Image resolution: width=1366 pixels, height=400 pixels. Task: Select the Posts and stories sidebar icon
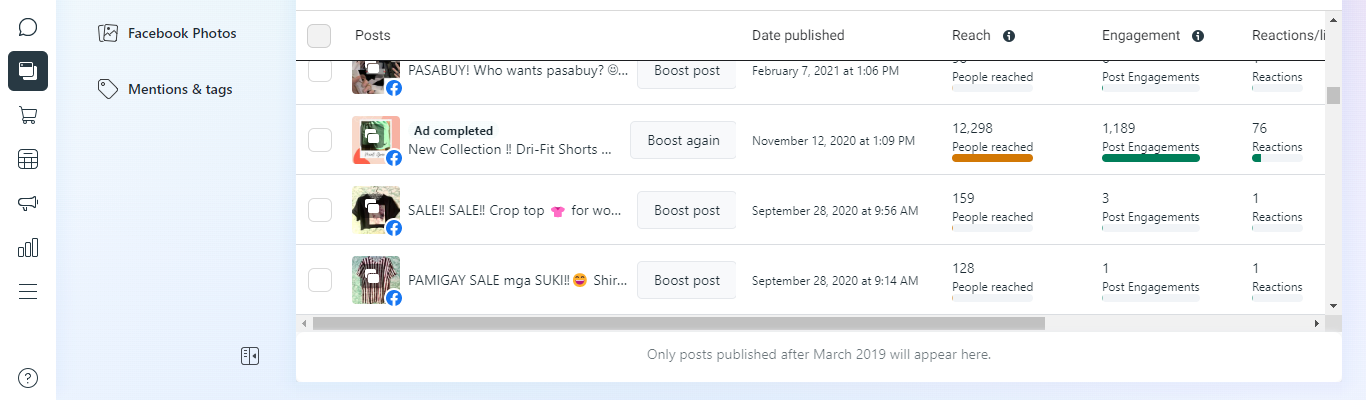tap(28, 71)
